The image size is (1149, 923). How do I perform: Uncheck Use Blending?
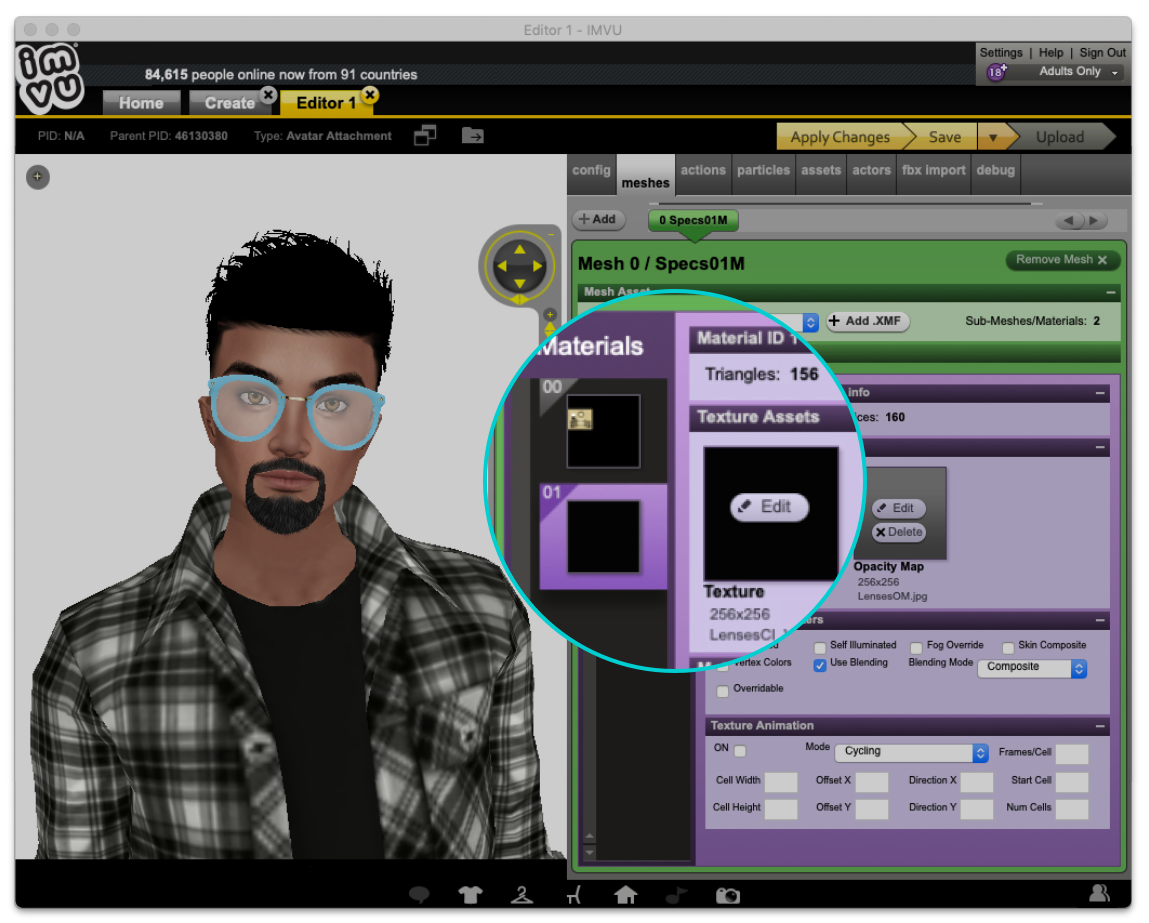pyautogui.click(x=820, y=665)
